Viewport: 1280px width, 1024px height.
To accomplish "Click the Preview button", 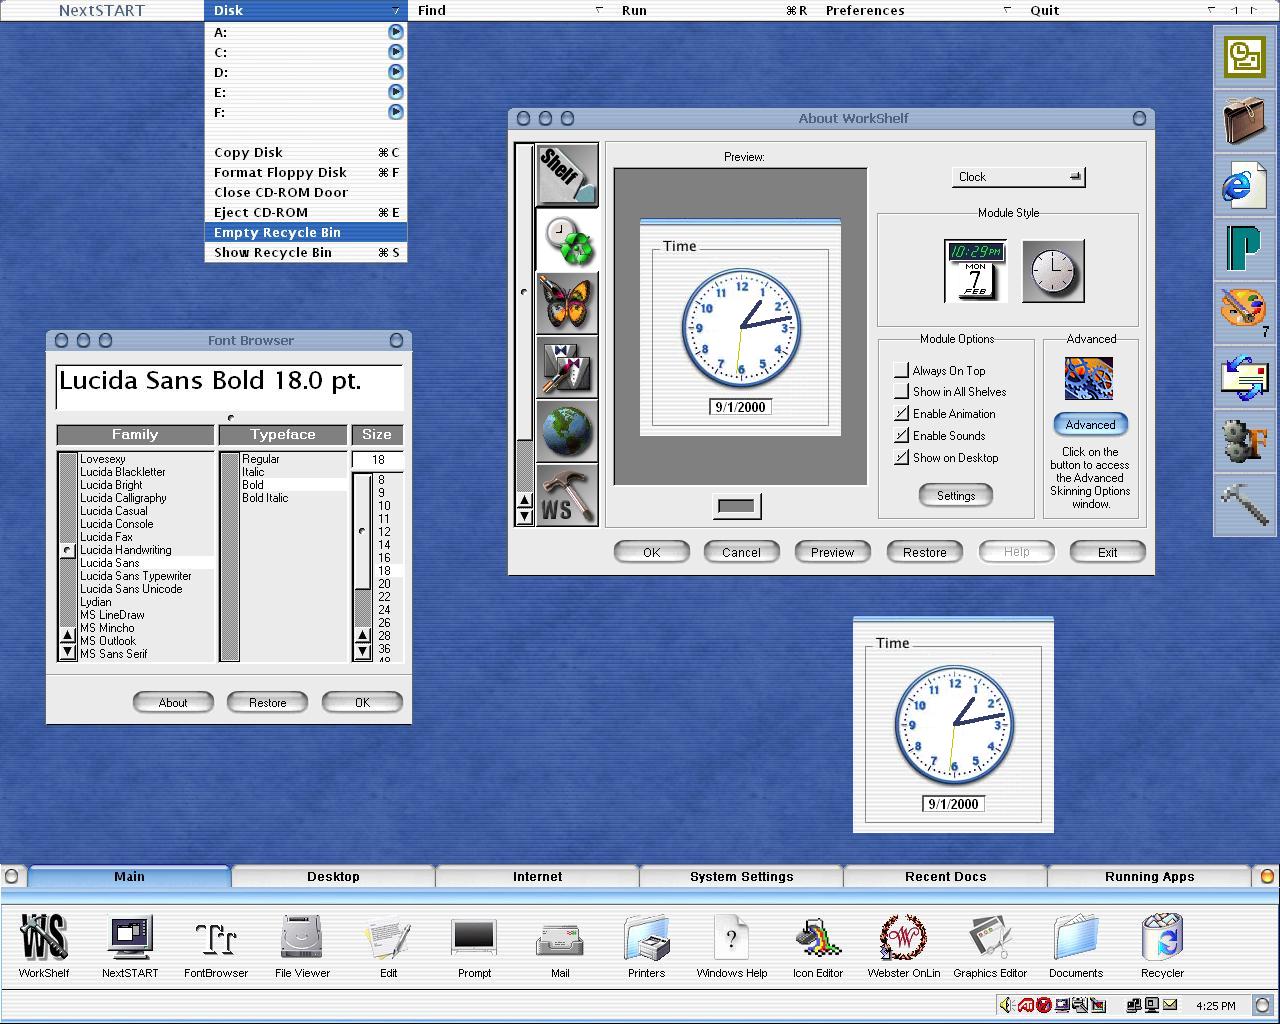I will pos(833,552).
